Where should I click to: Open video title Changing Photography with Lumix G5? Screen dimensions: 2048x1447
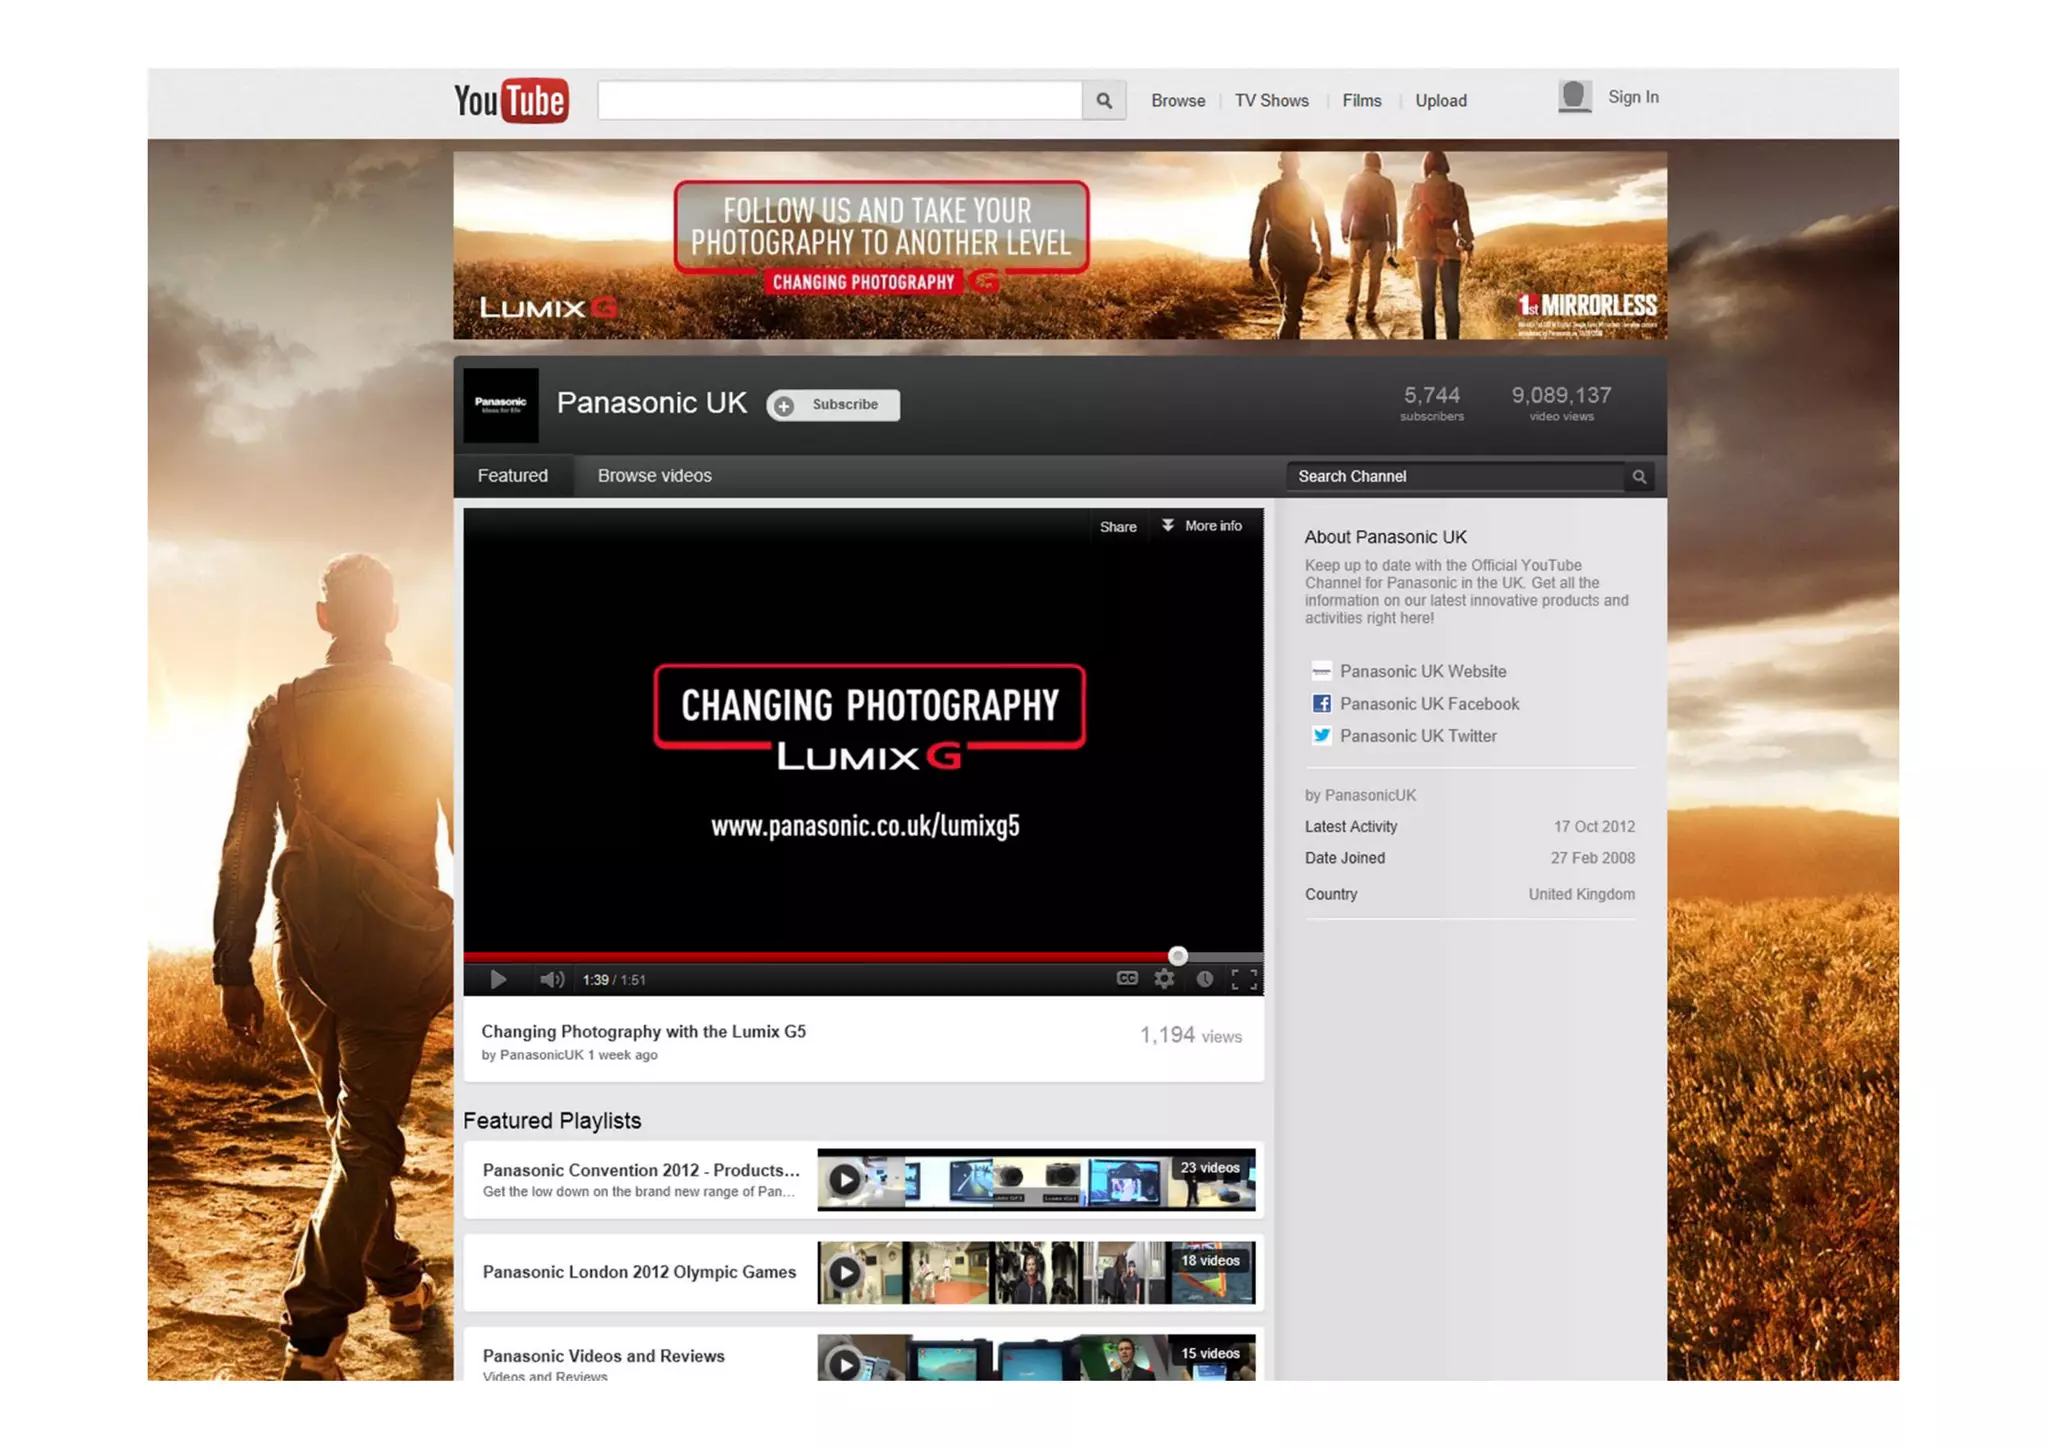[x=643, y=1032]
